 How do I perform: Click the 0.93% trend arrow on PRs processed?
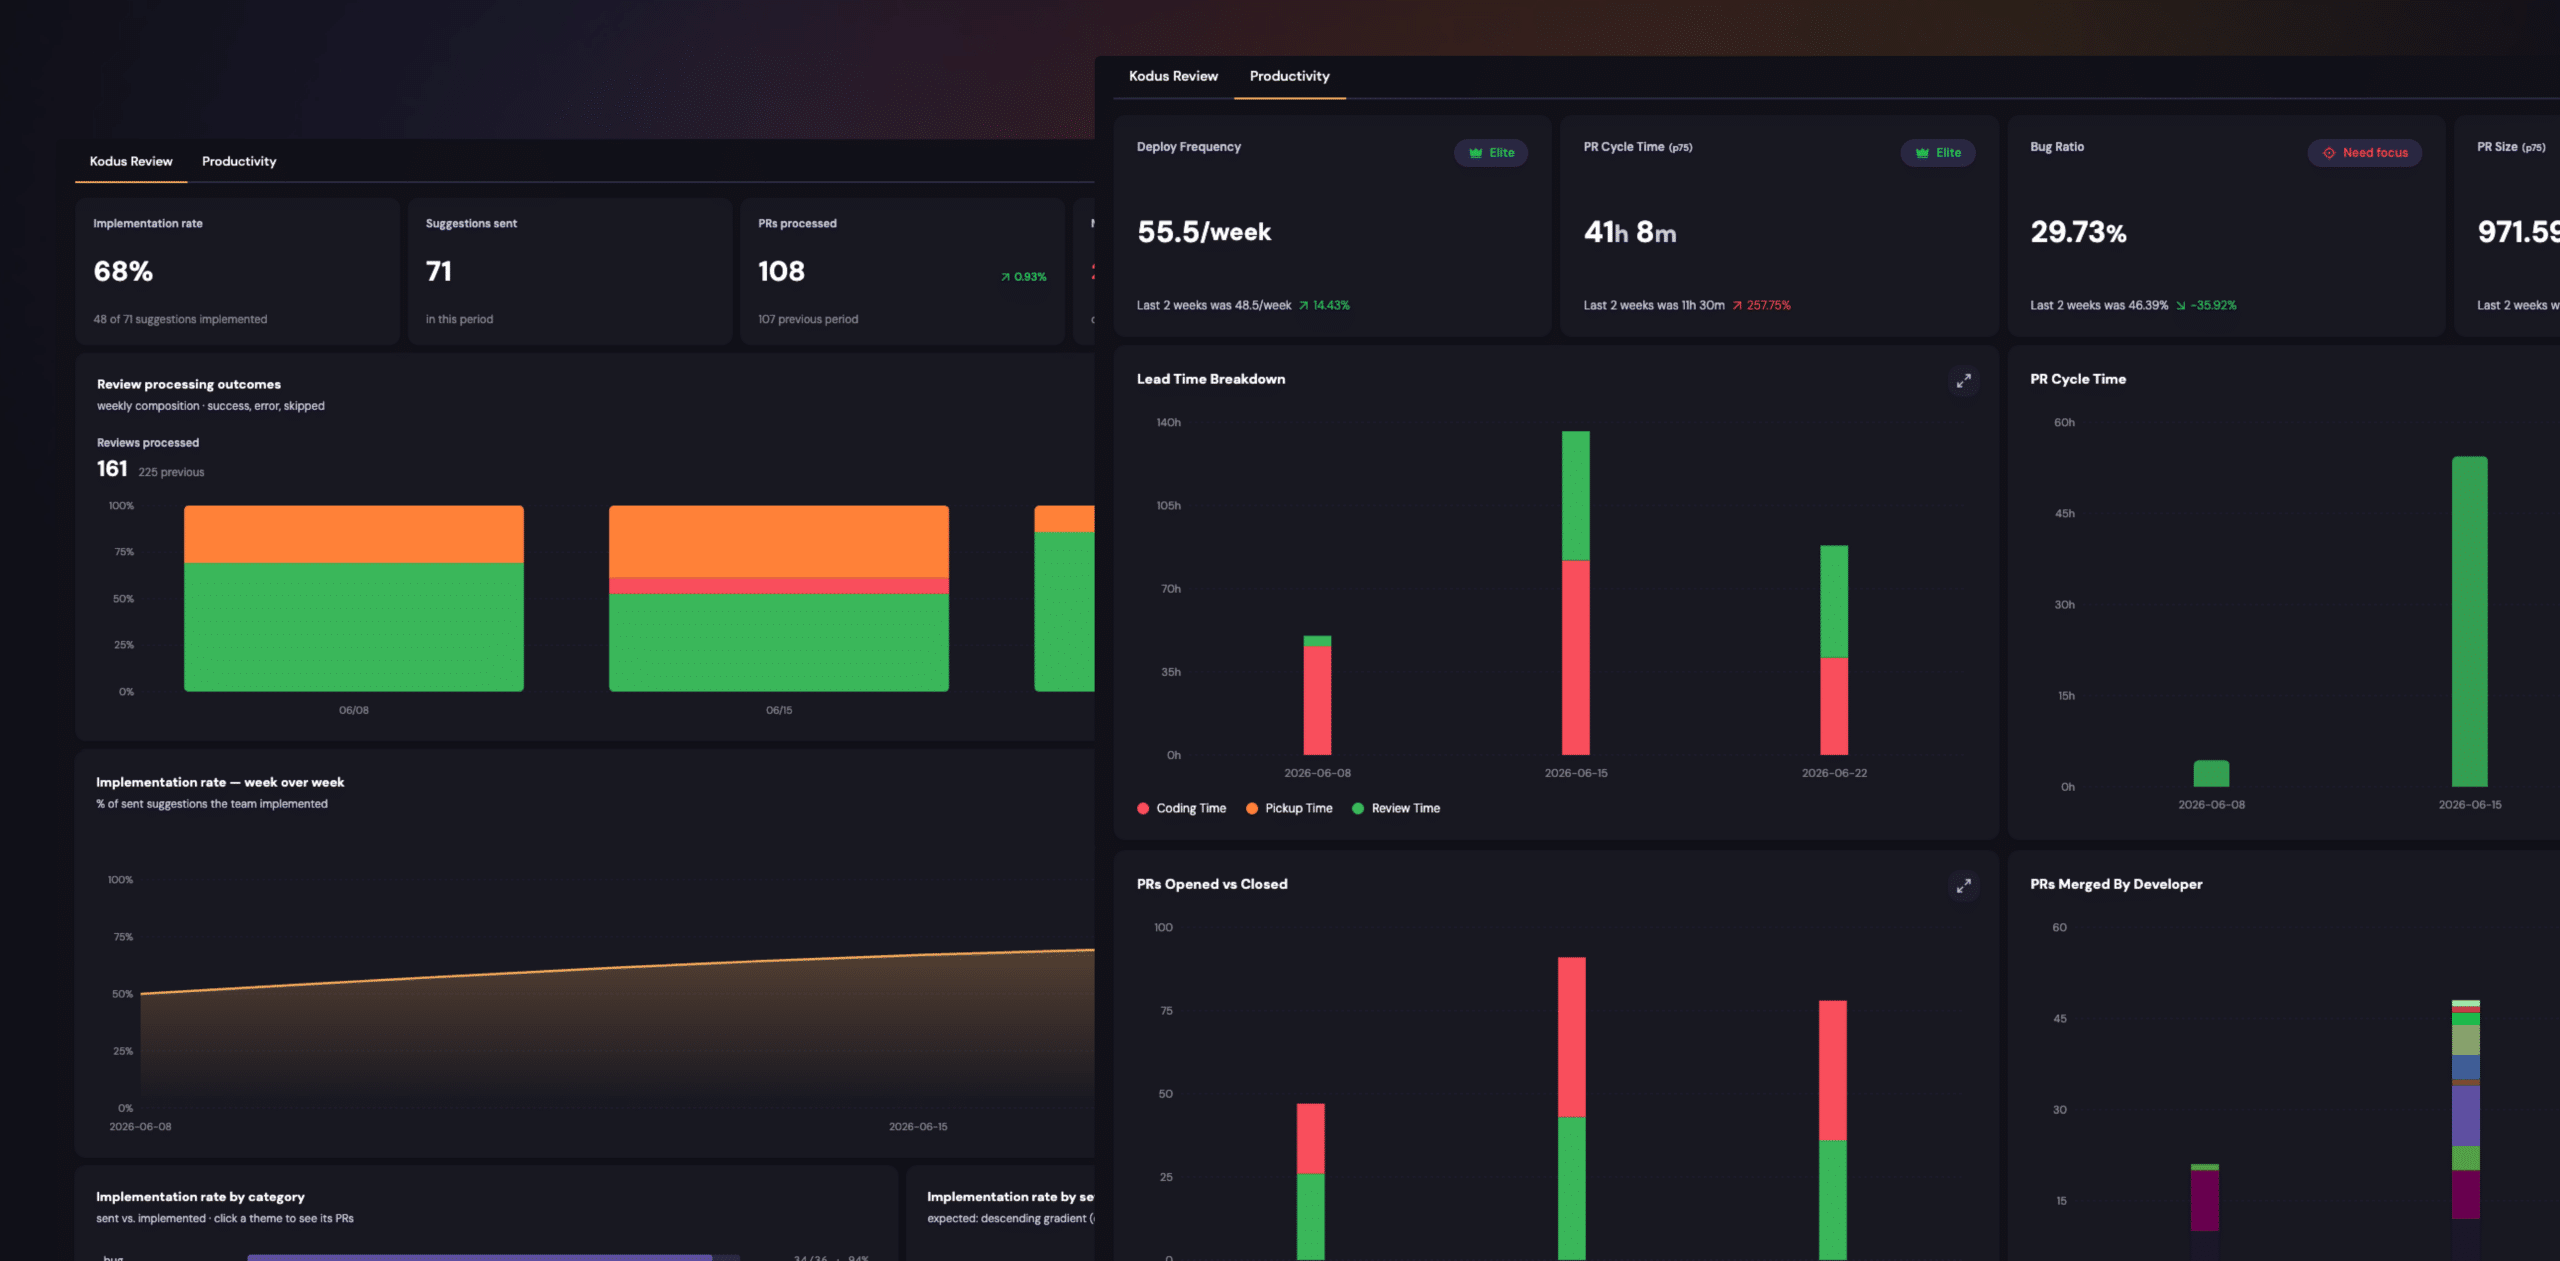tap(1006, 277)
